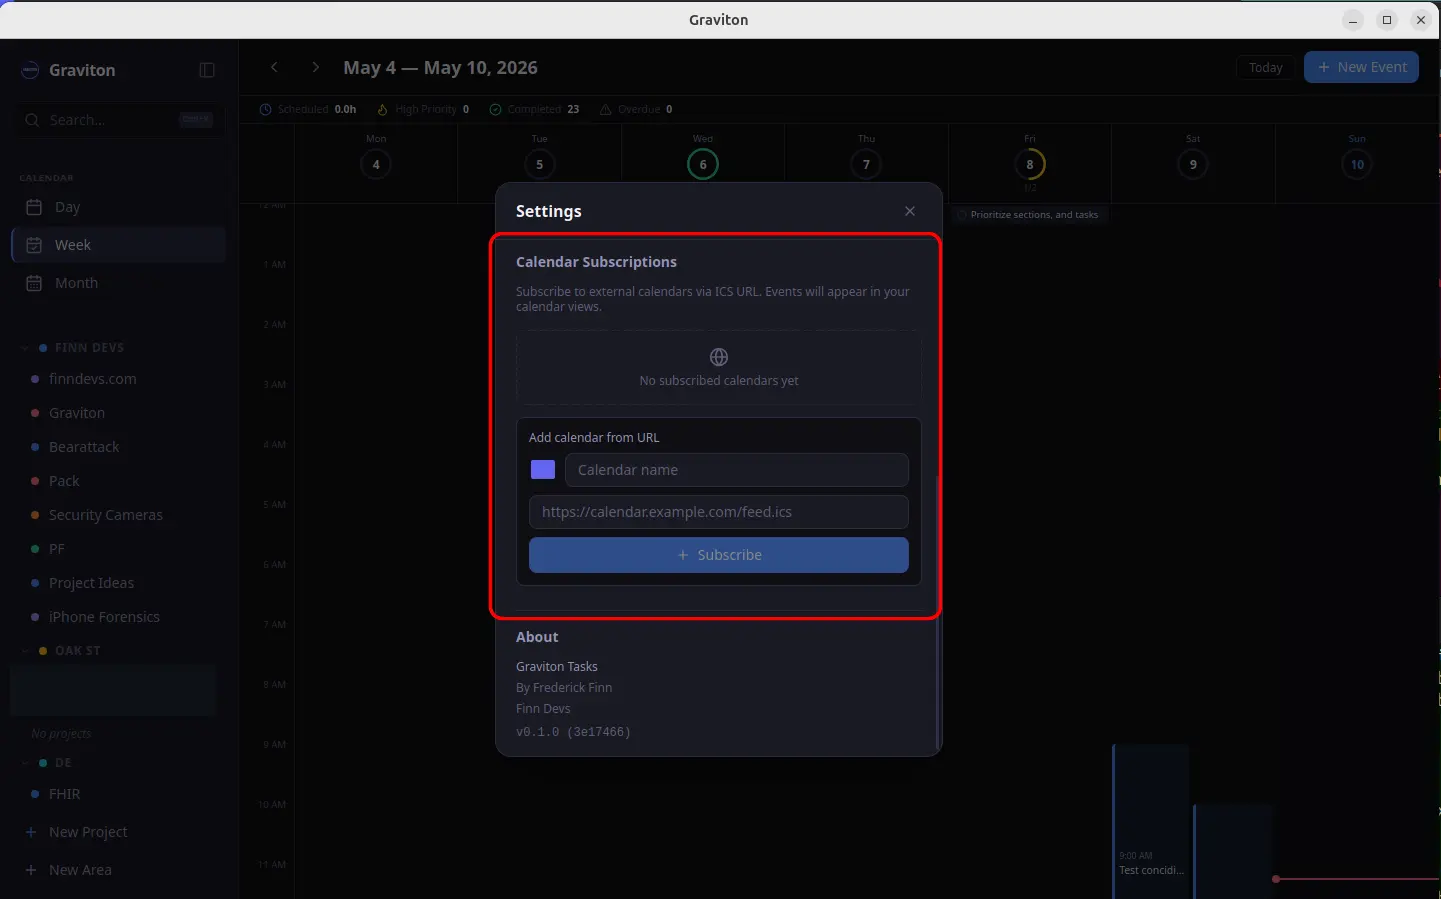Click the Subscribe button
Image resolution: width=1441 pixels, height=899 pixels.
coord(719,555)
